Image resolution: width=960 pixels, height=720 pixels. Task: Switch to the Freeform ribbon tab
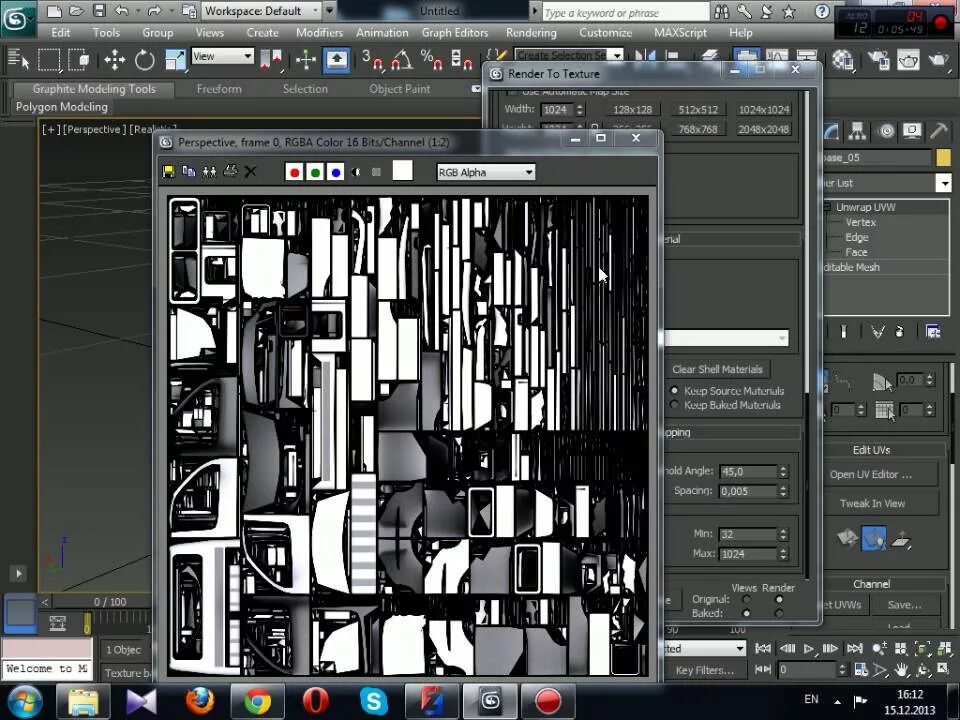coord(219,89)
